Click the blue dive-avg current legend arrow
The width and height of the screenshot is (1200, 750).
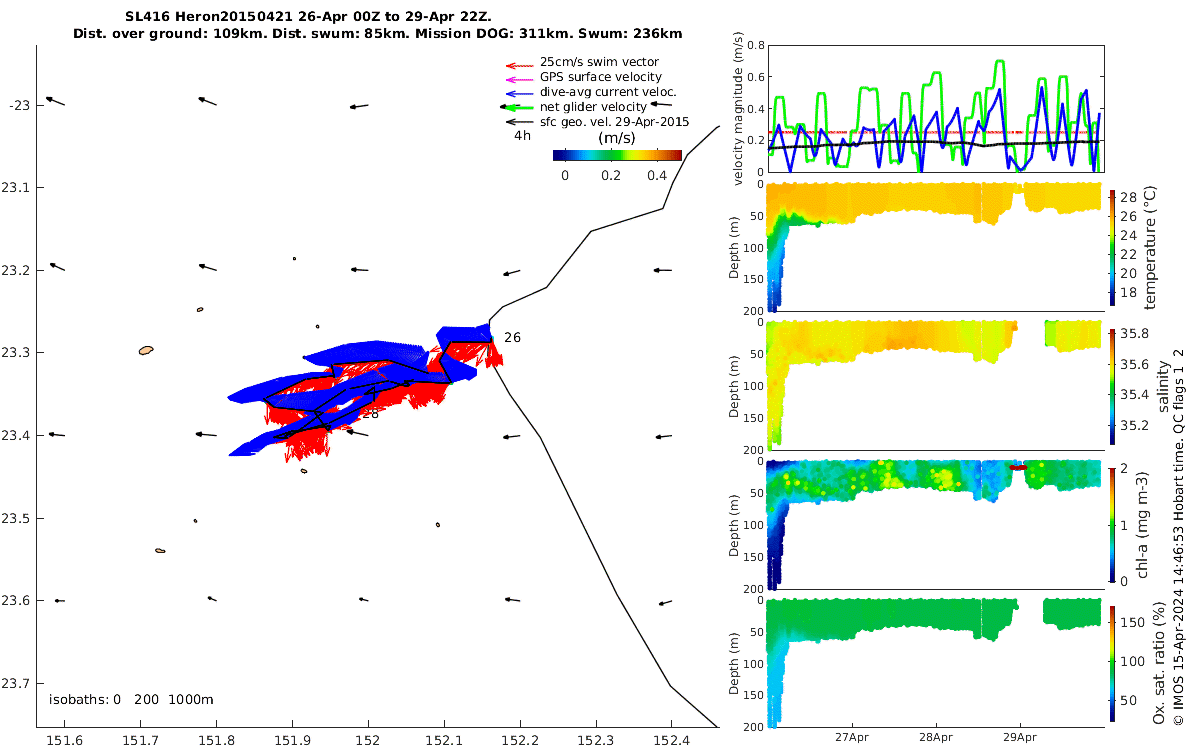(518, 92)
